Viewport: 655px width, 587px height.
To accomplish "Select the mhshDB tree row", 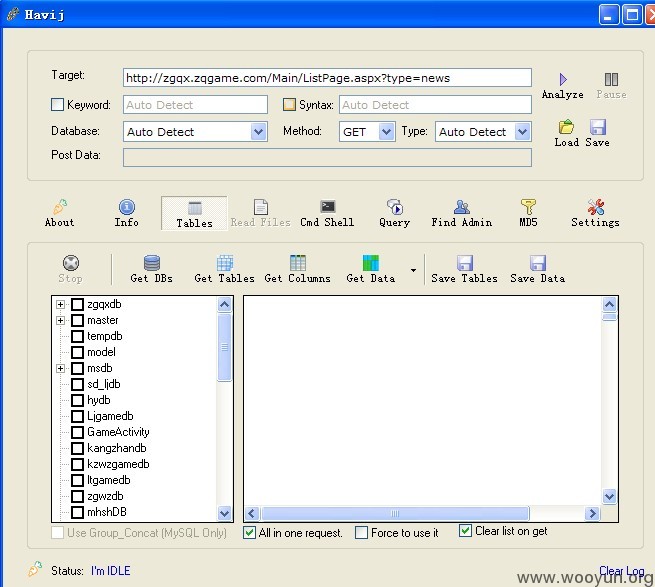I will [107, 512].
